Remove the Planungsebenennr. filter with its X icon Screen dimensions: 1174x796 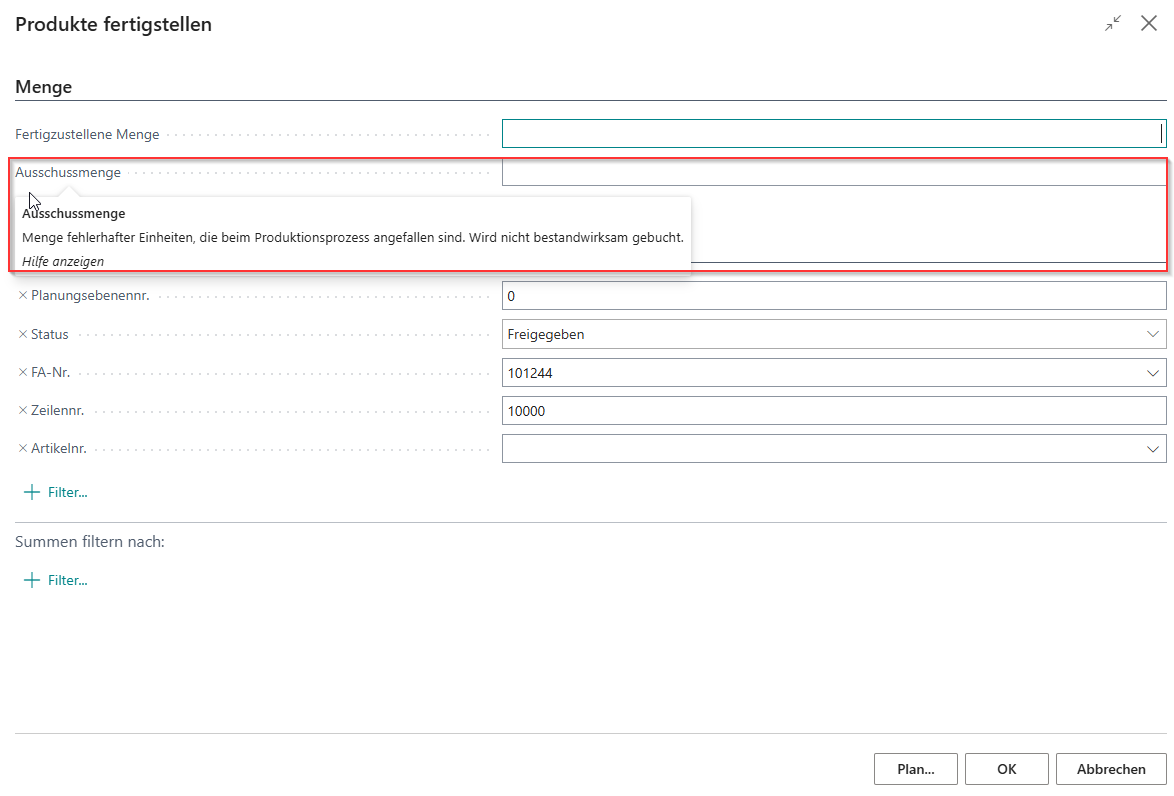(23, 296)
